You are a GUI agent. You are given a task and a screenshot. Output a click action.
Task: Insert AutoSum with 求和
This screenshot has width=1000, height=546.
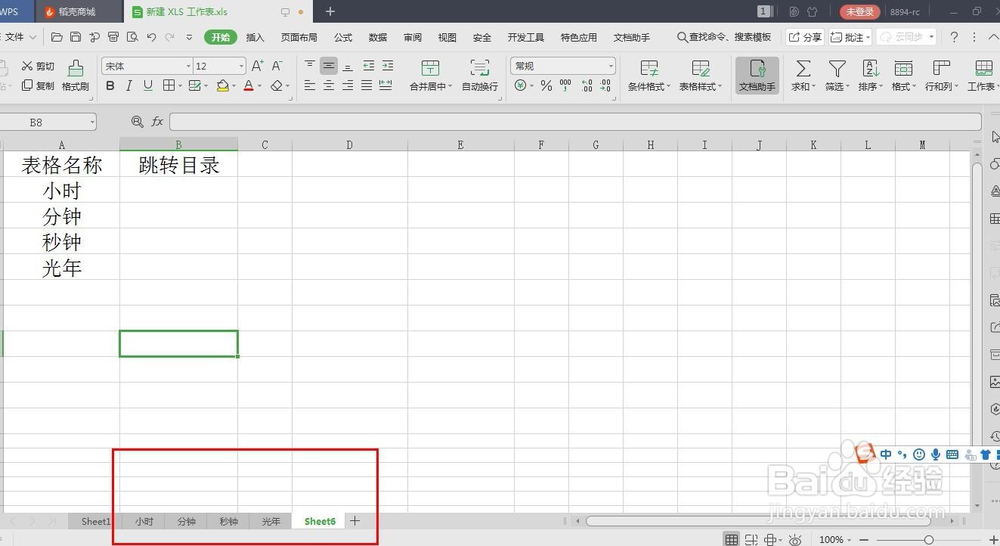pos(803,75)
